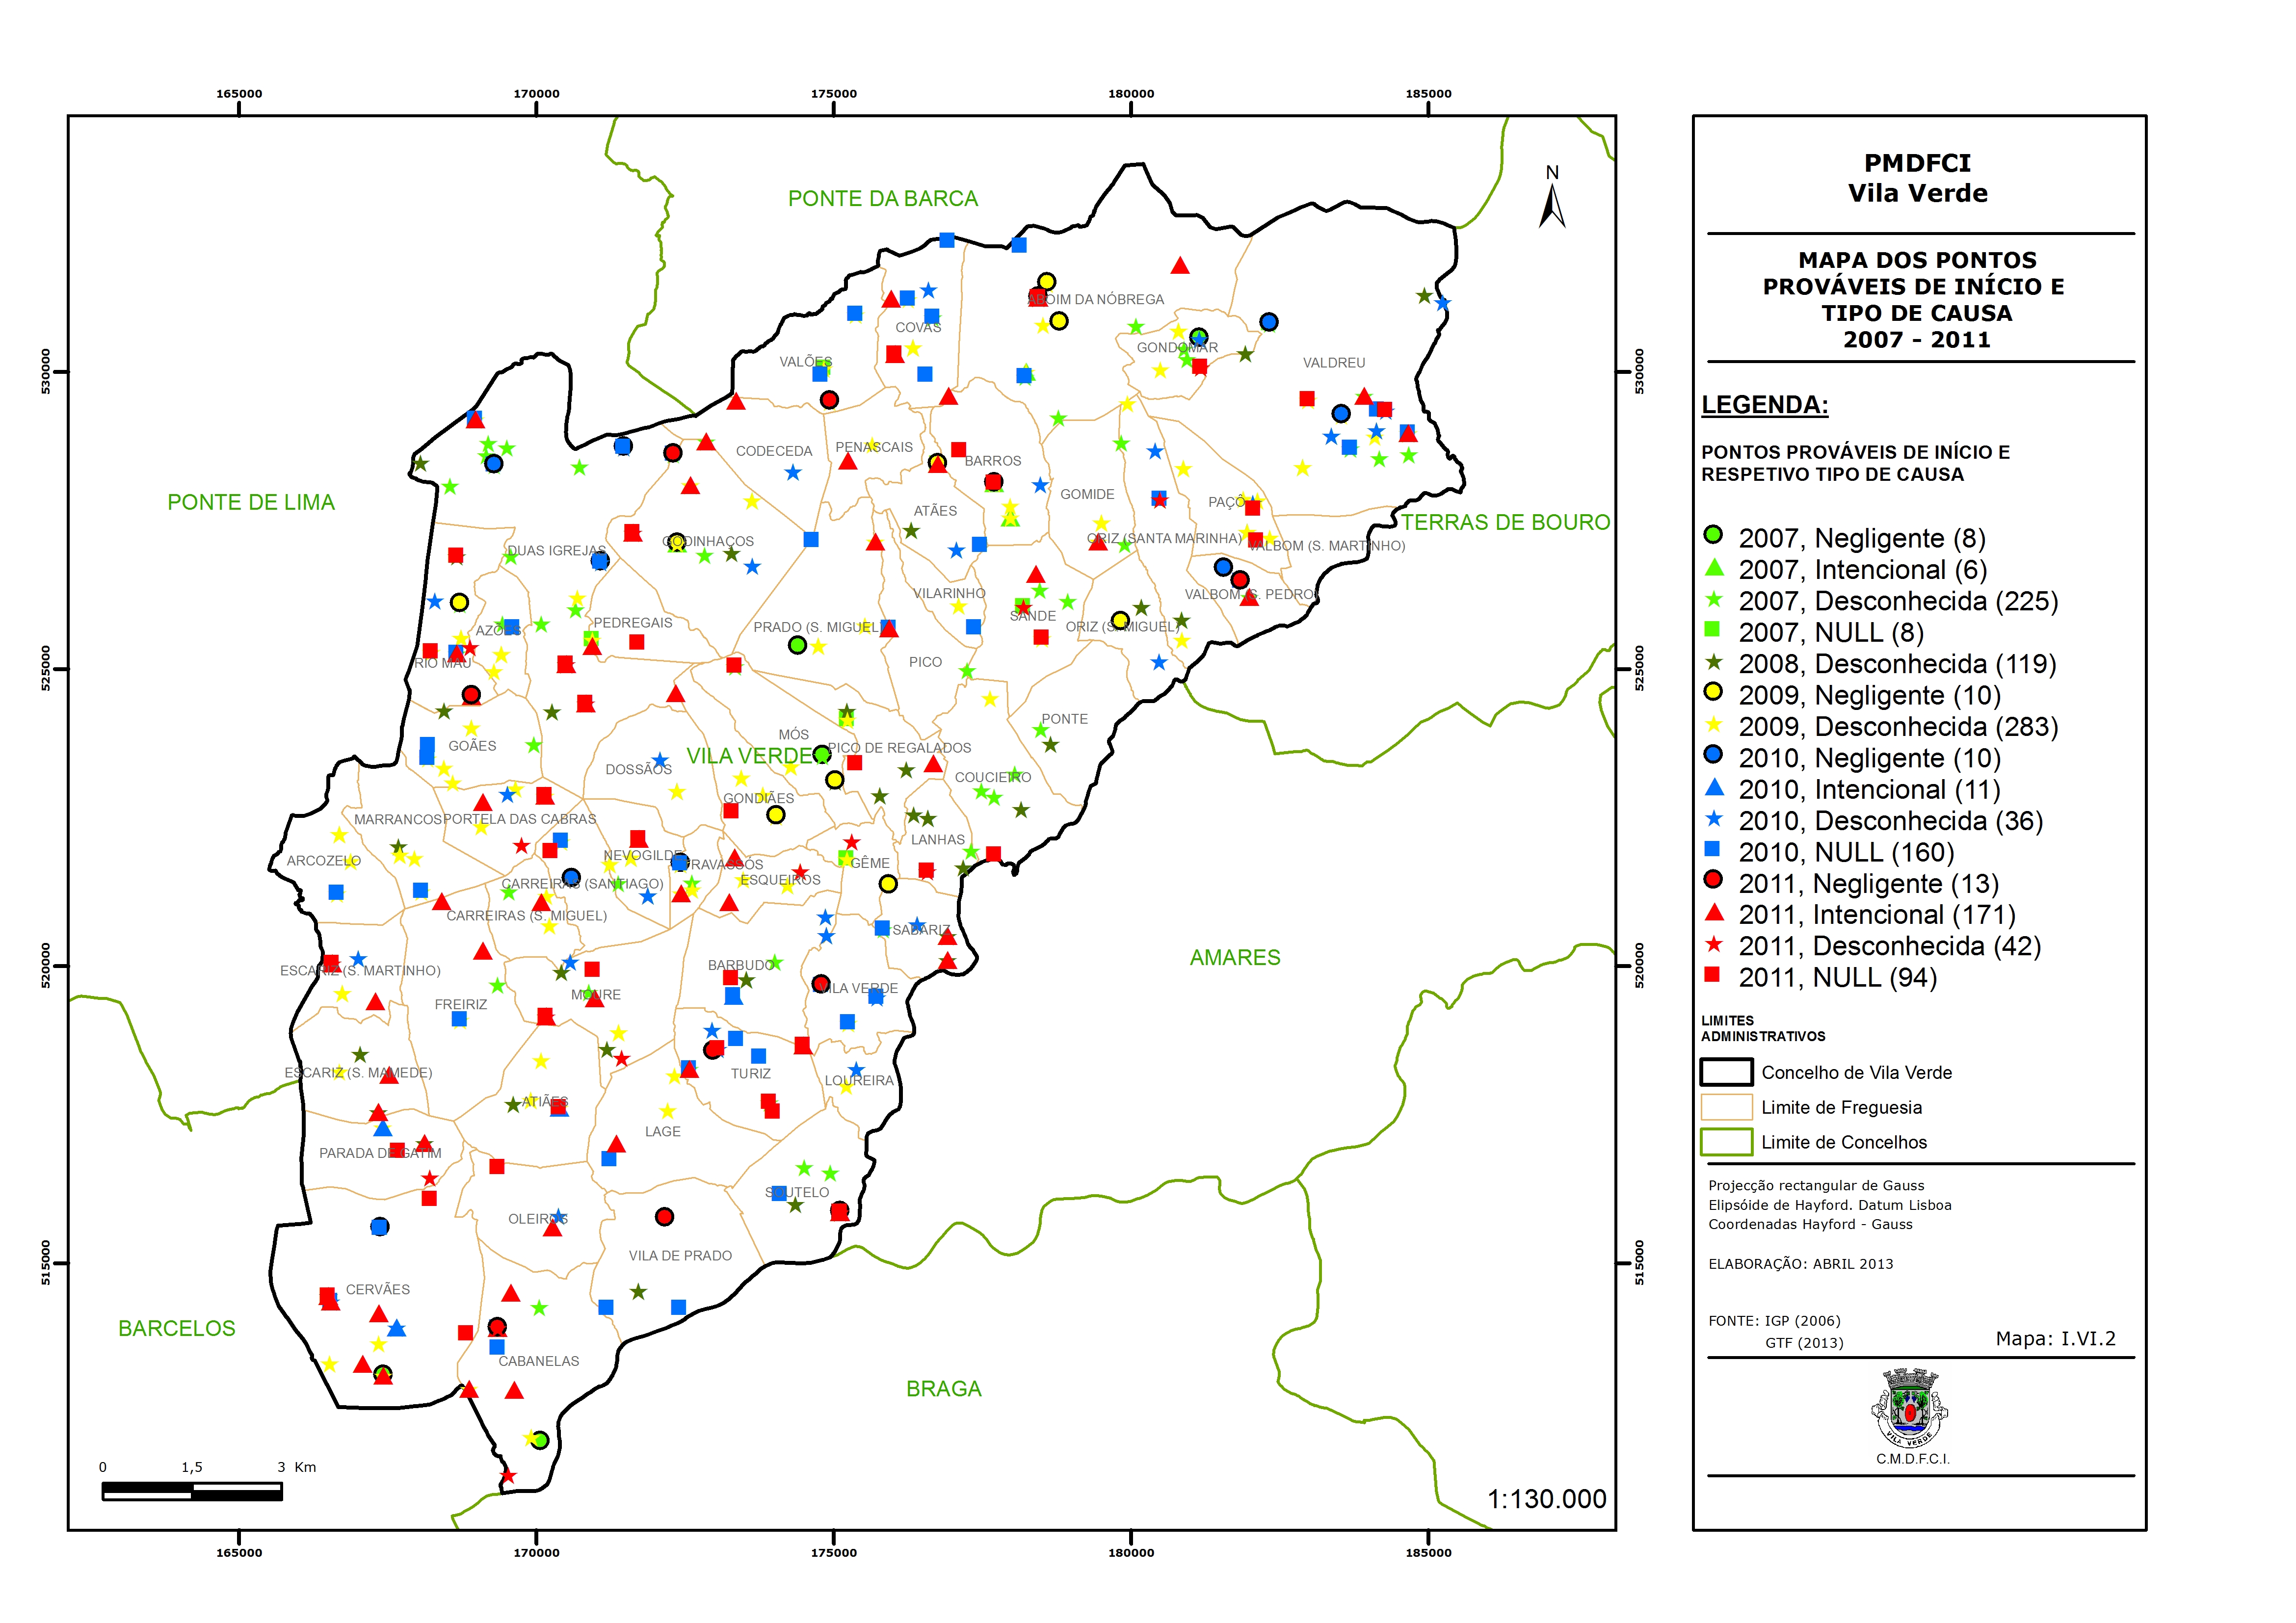Click the VILARINHO parish label
The height and width of the screenshot is (1623, 2296).
click(949, 593)
